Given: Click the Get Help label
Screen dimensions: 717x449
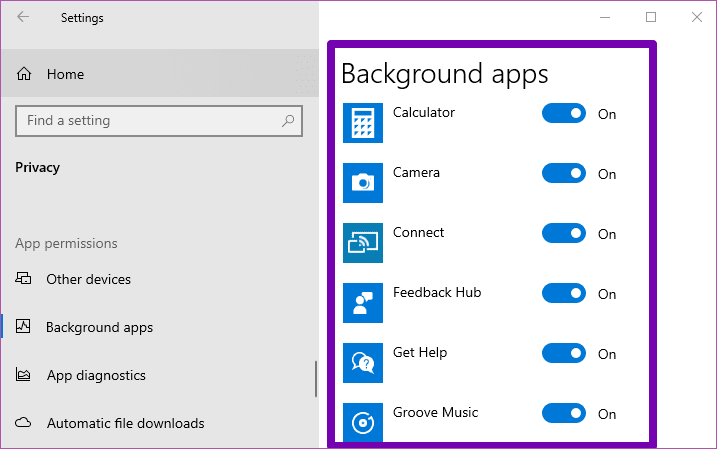Looking at the screenshot, I should pyautogui.click(x=420, y=353).
